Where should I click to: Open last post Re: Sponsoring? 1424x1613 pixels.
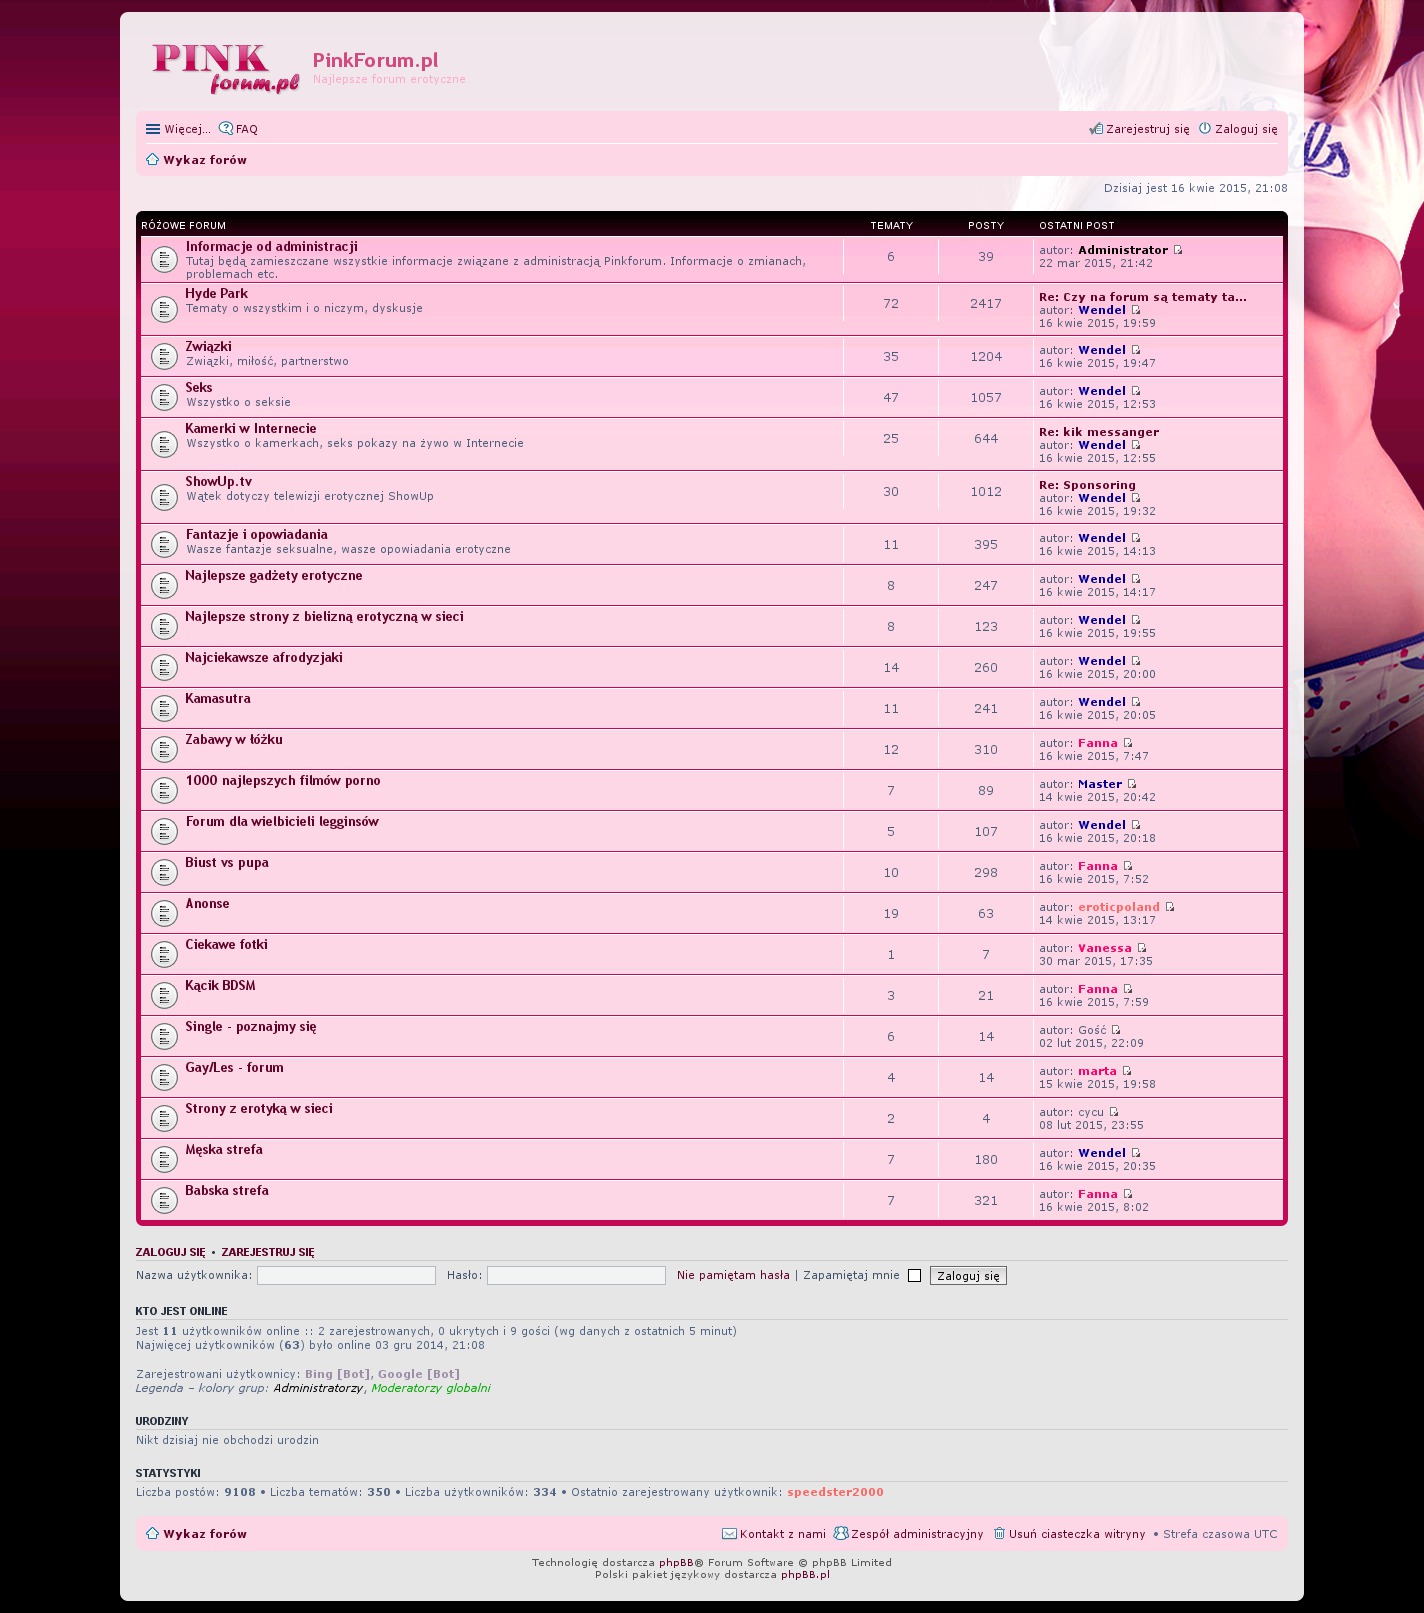point(1087,485)
